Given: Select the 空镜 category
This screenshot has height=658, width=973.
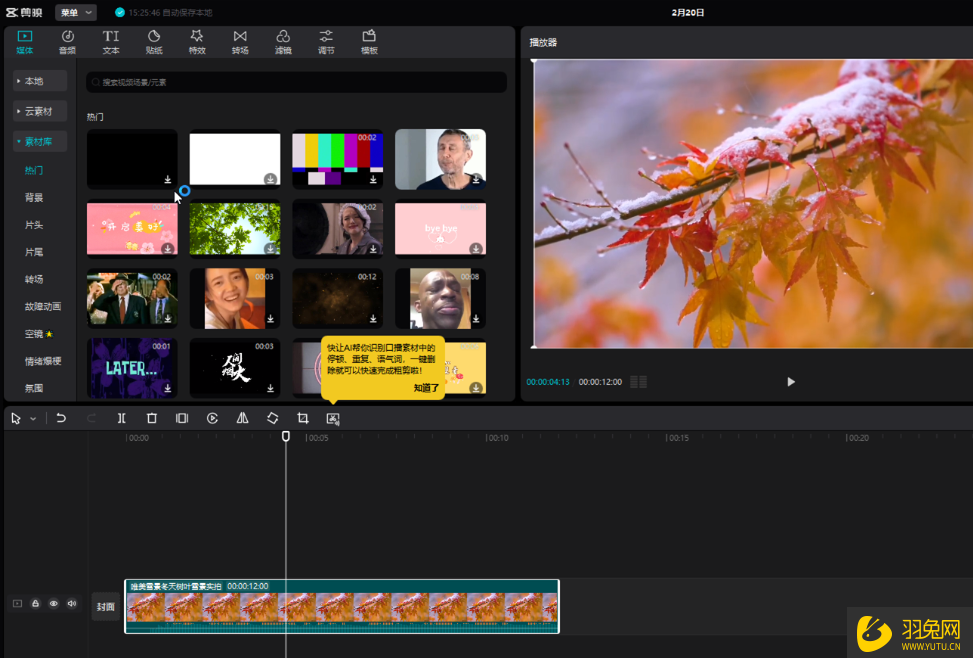Looking at the screenshot, I should (38, 334).
